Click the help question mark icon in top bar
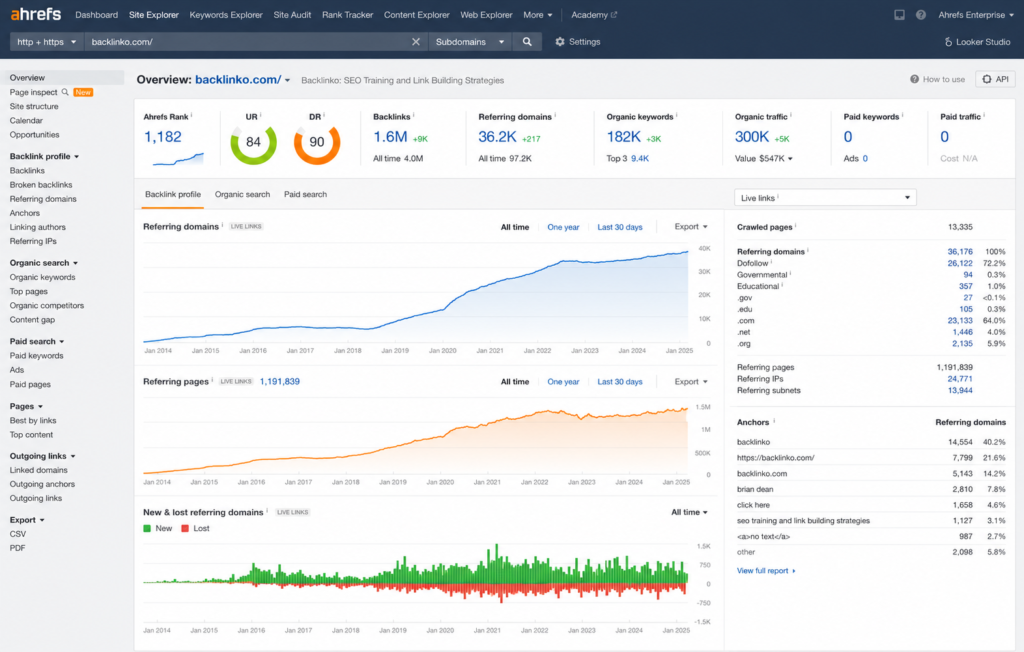 pyautogui.click(x=920, y=14)
